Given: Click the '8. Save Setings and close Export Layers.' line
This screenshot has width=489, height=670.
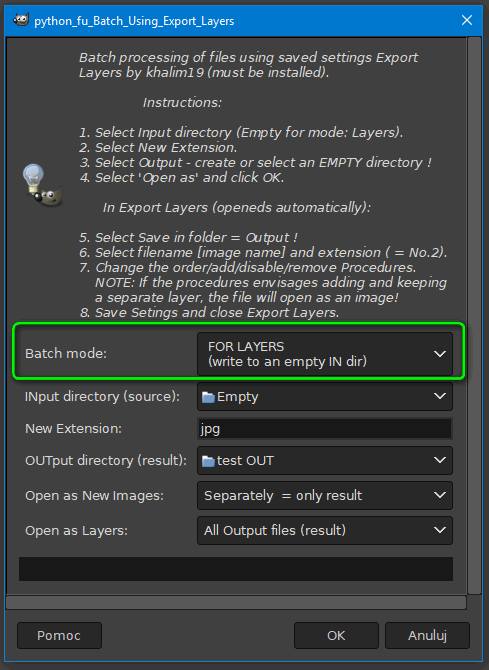Looking at the screenshot, I should (x=209, y=313).
